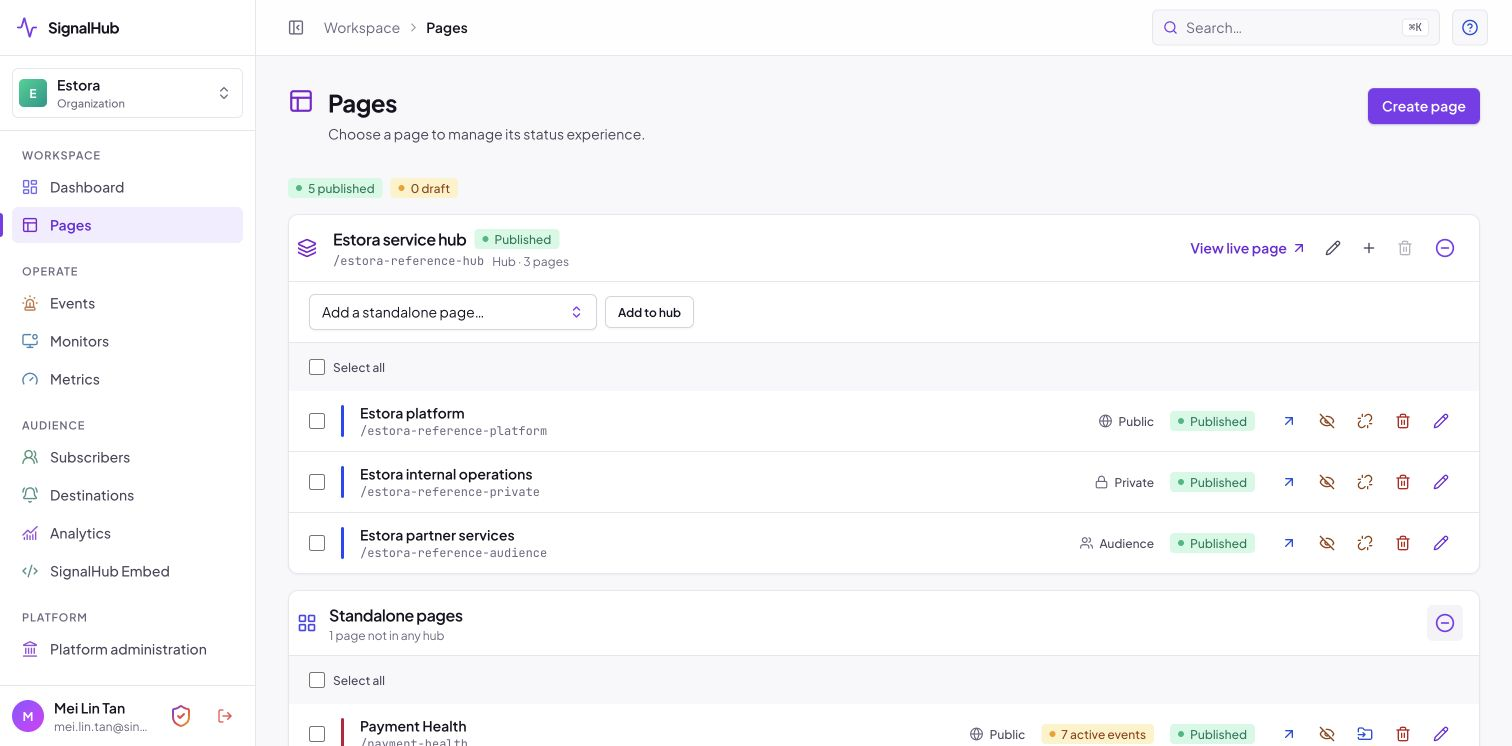This screenshot has height=746, width=1512.
Task: Click the Add to hub button
Action: tap(649, 312)
